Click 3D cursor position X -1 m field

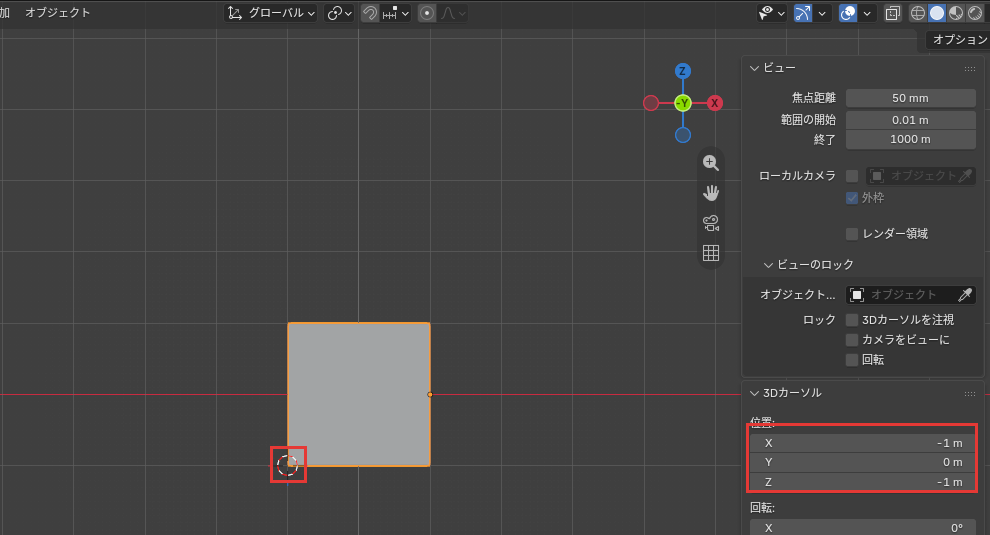click(x=862, y=443)
